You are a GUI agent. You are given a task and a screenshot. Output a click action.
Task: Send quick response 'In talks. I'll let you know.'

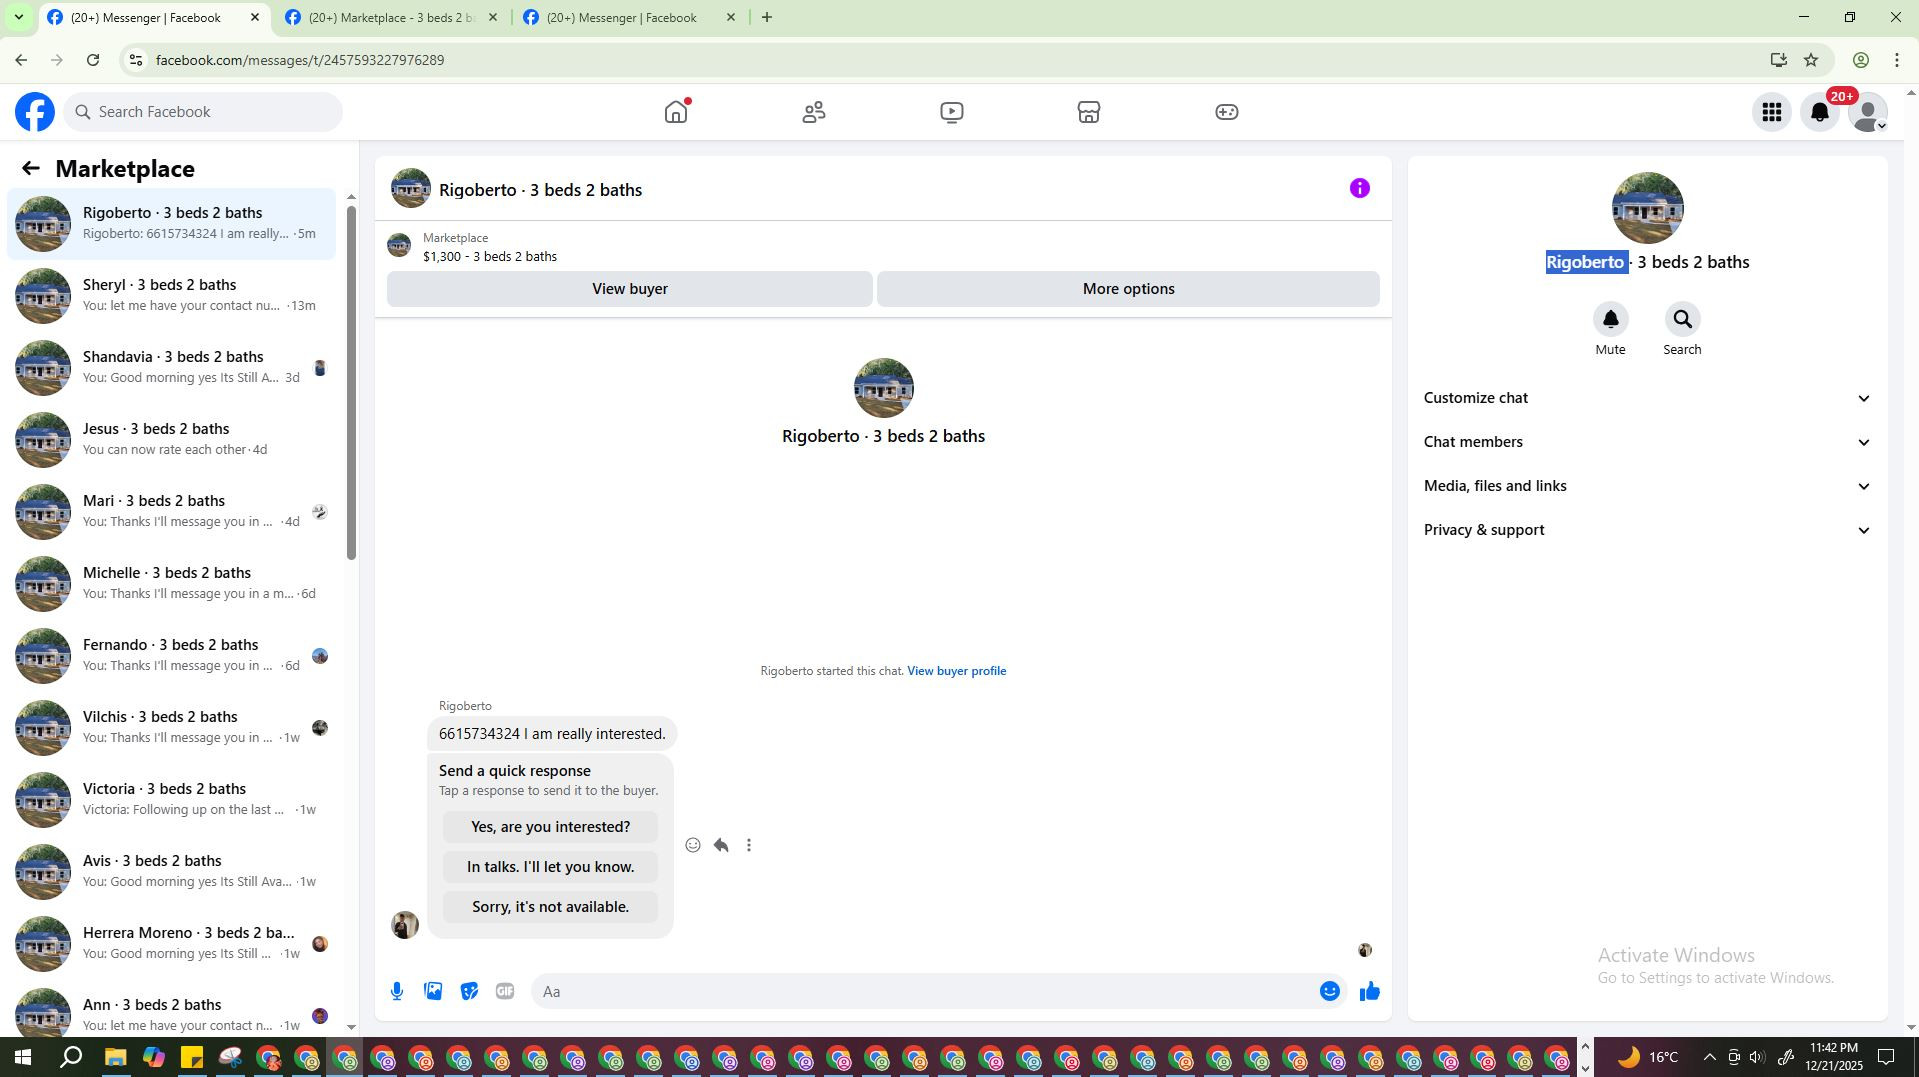pyautogui.click(x=550, y=867)
